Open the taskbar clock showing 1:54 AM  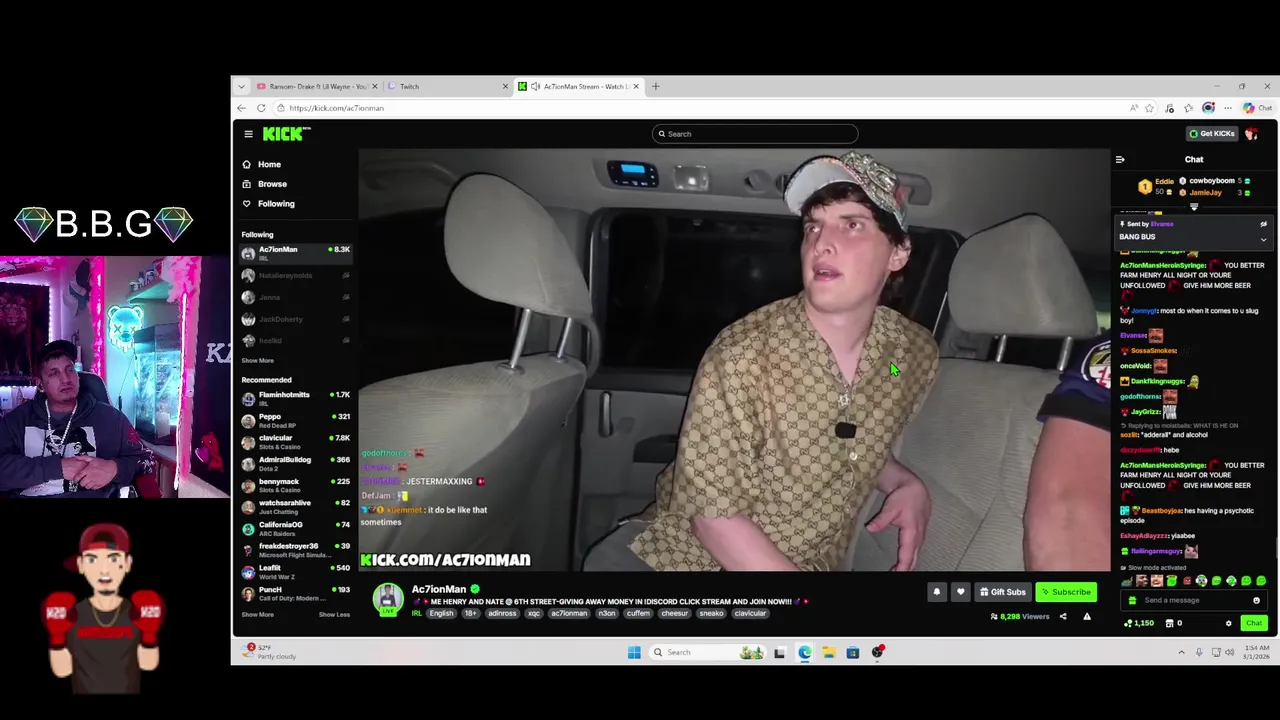[1256, 652]
